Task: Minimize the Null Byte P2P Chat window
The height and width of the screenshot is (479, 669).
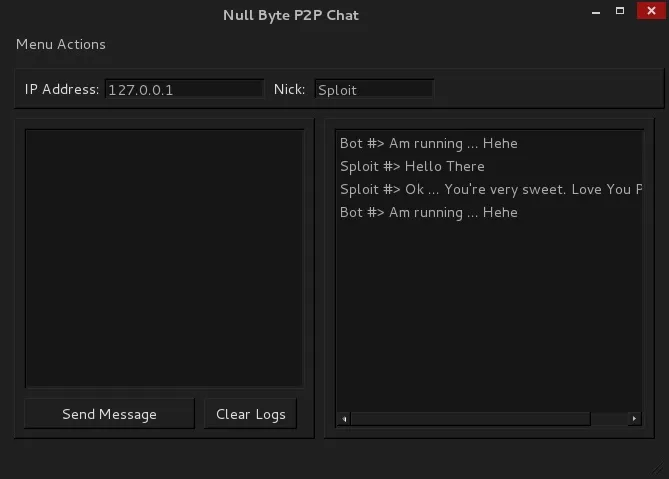Action: point(596,12)
